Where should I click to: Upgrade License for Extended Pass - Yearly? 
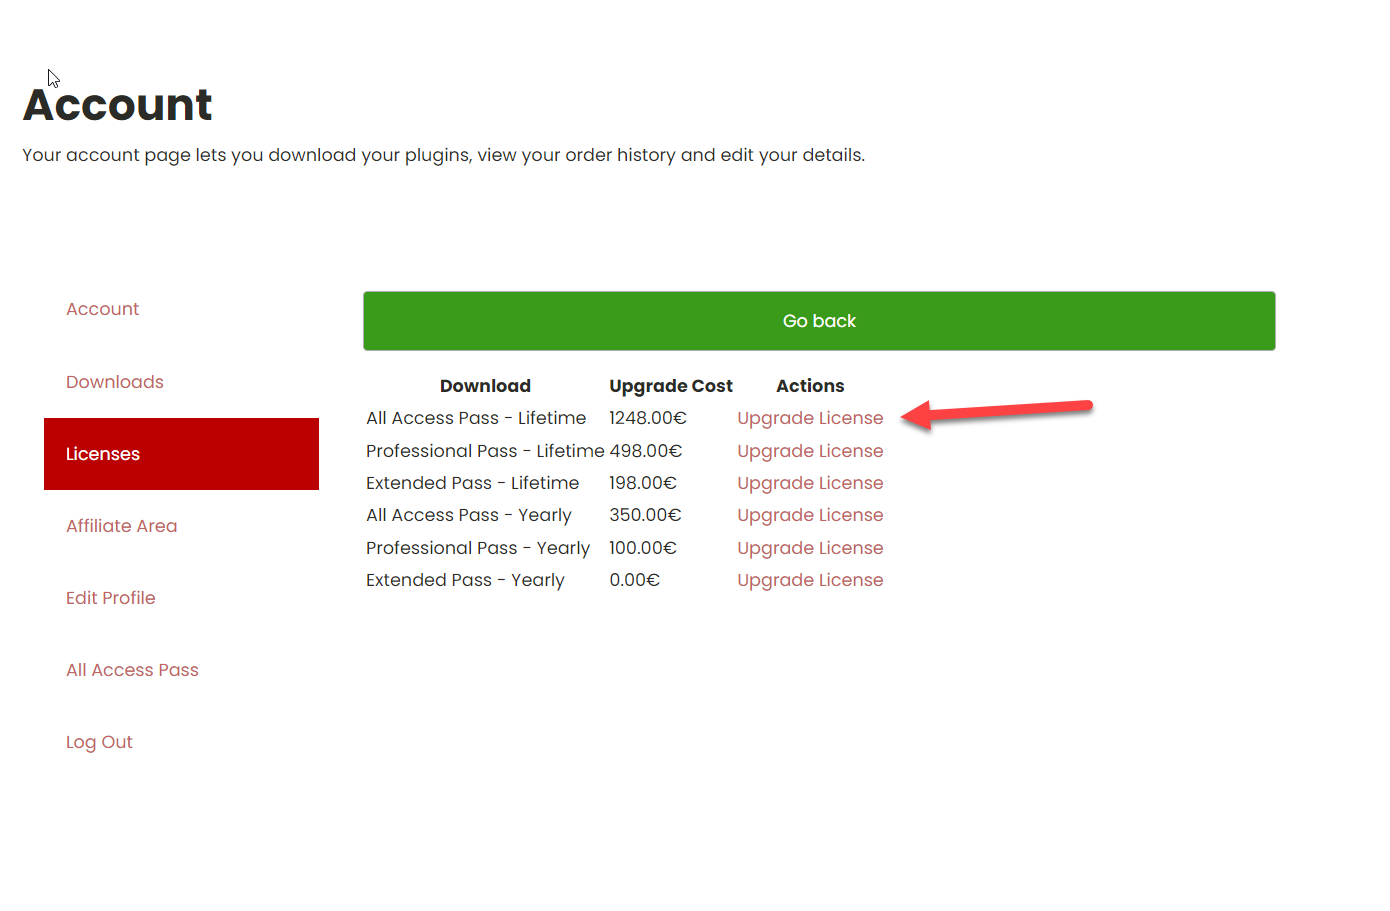pos(810,580)
